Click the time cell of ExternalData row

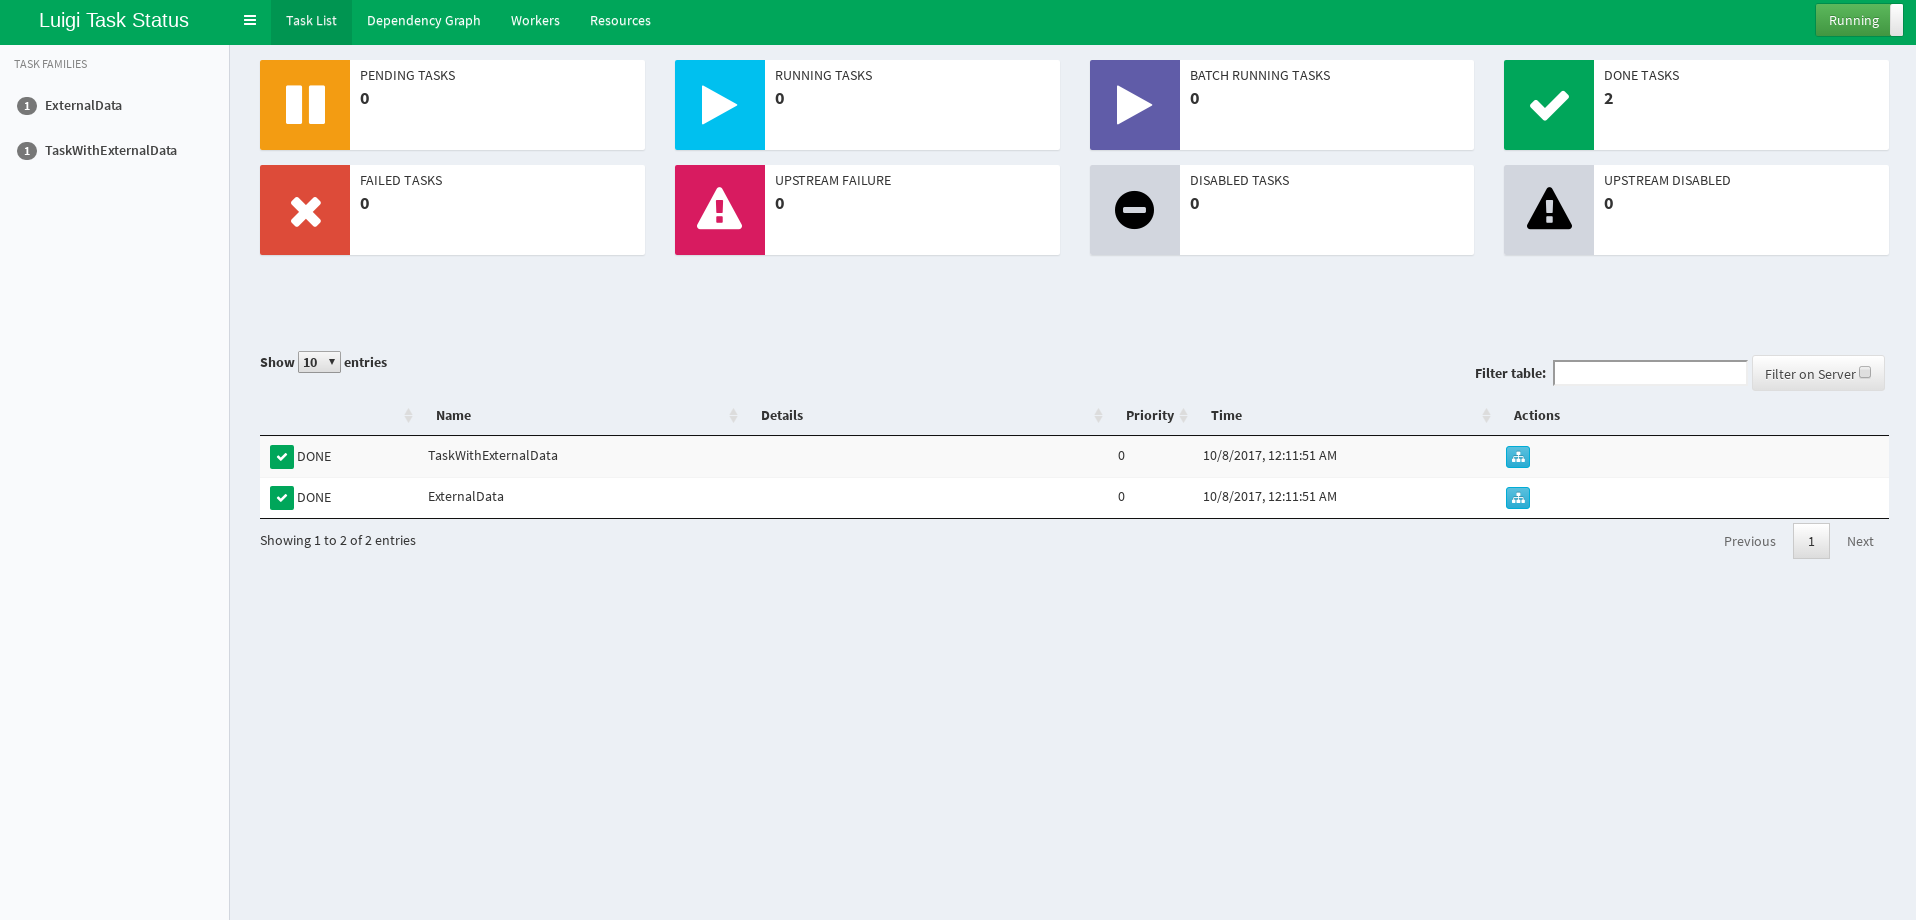tap(1270, 497)
